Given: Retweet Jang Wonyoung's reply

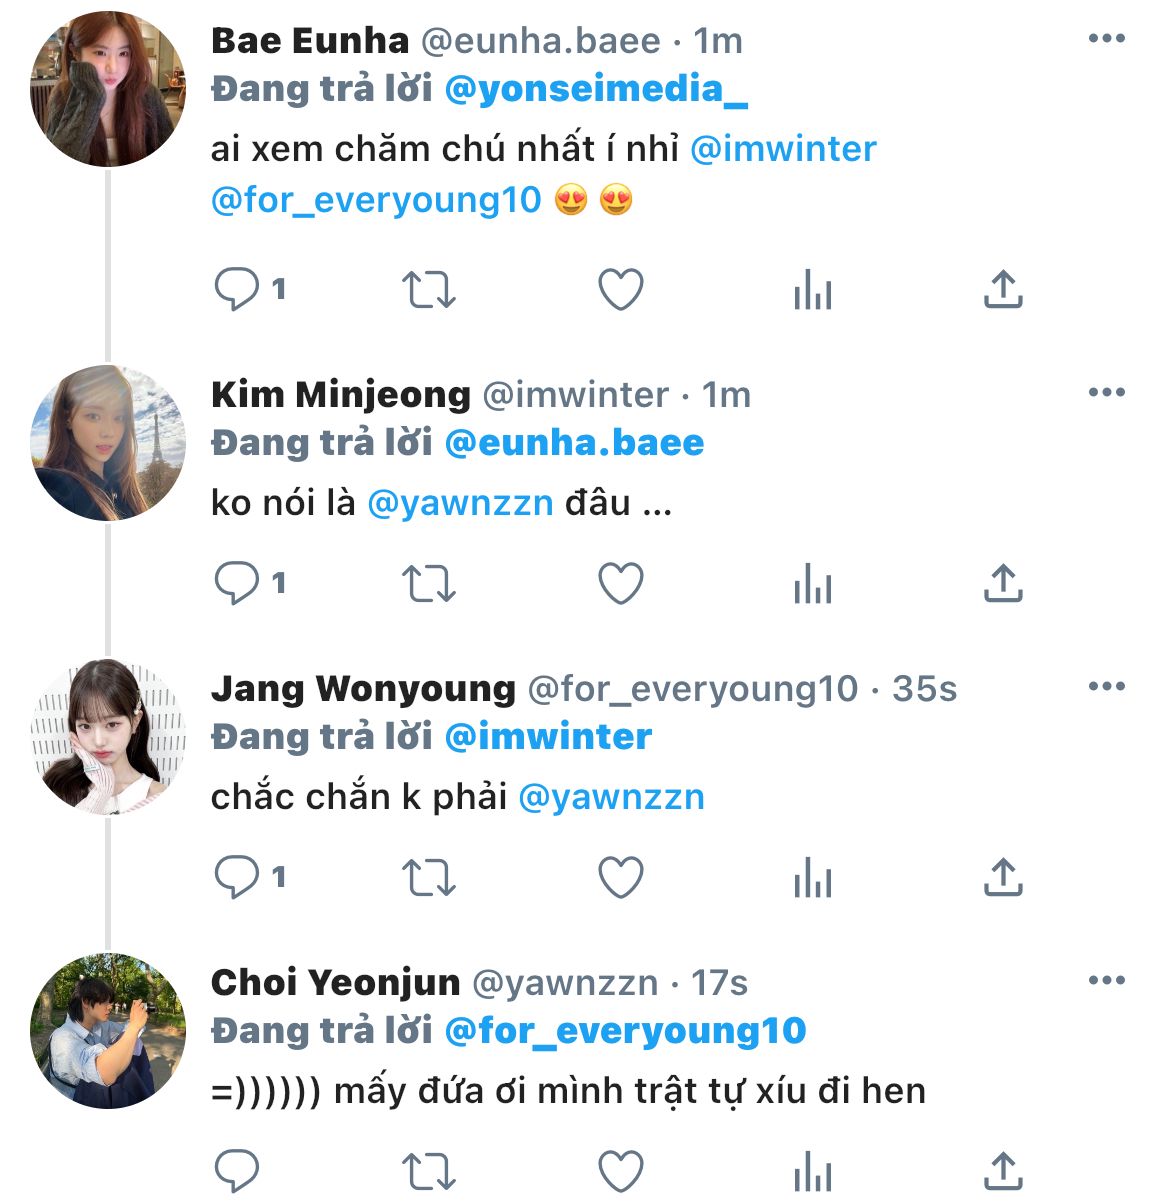Looking at the screenshot, I should tap(428, 878).
